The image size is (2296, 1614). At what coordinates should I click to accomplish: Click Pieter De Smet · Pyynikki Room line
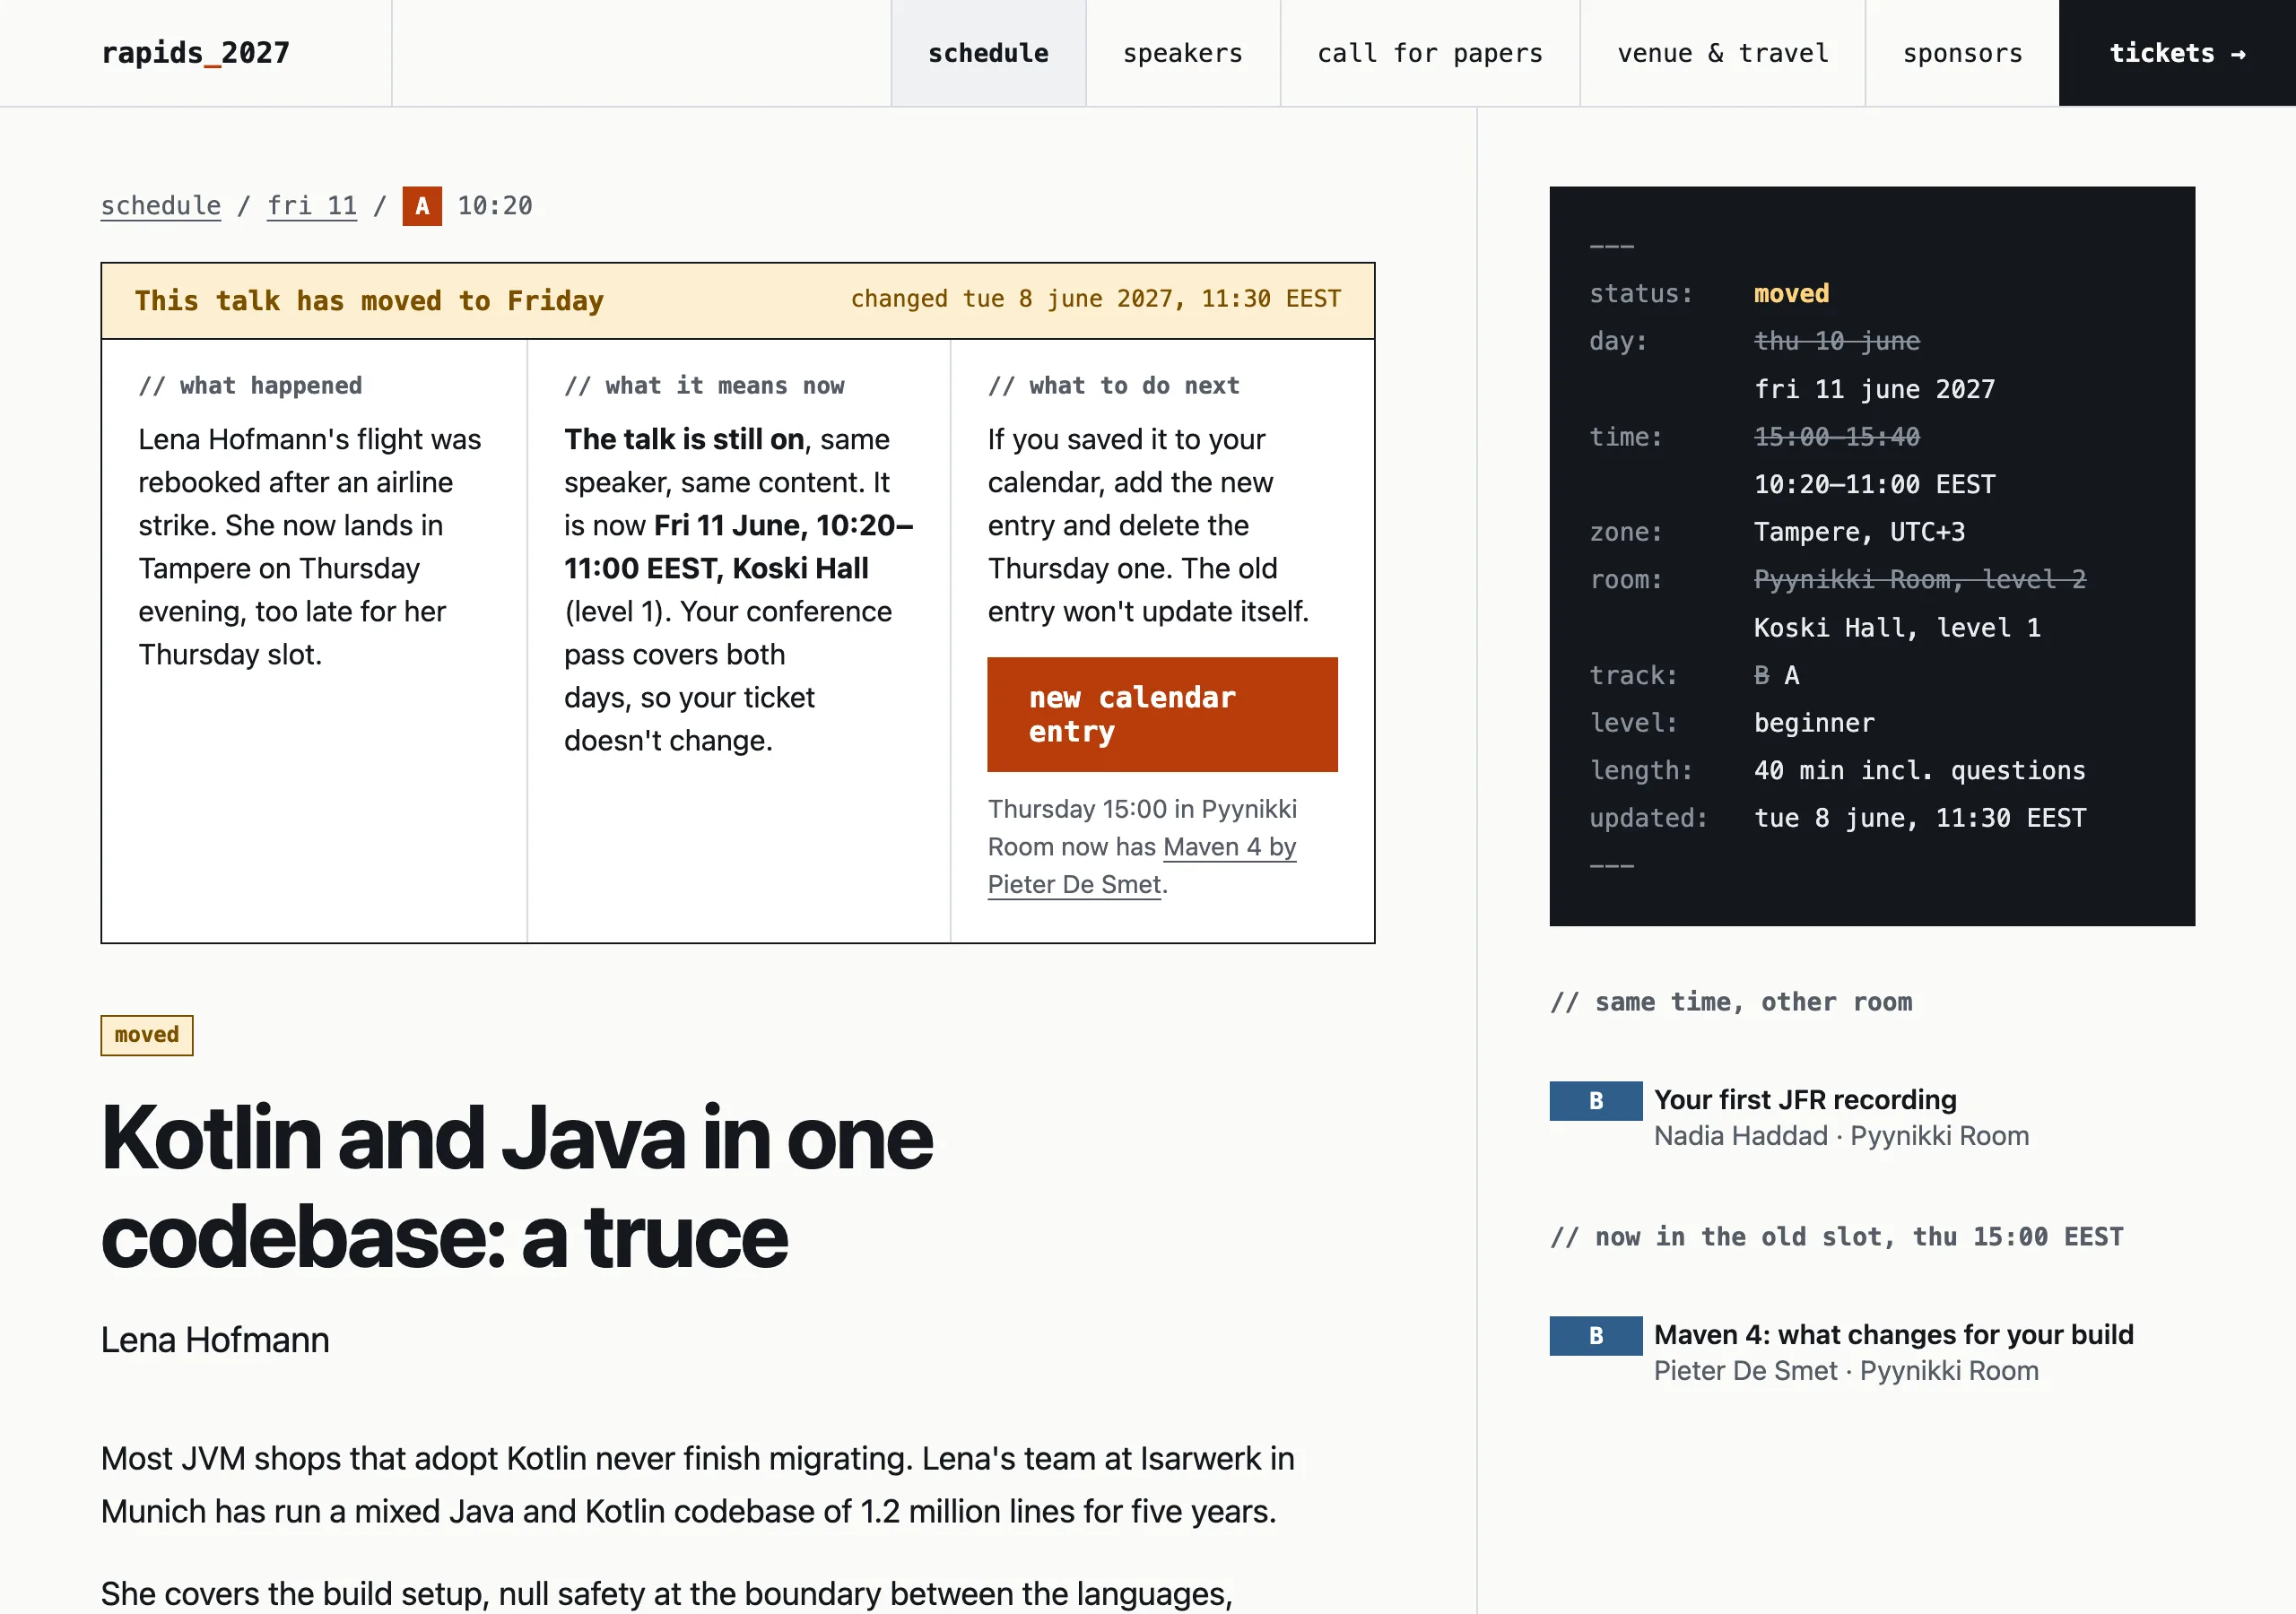[1846, 1371]
